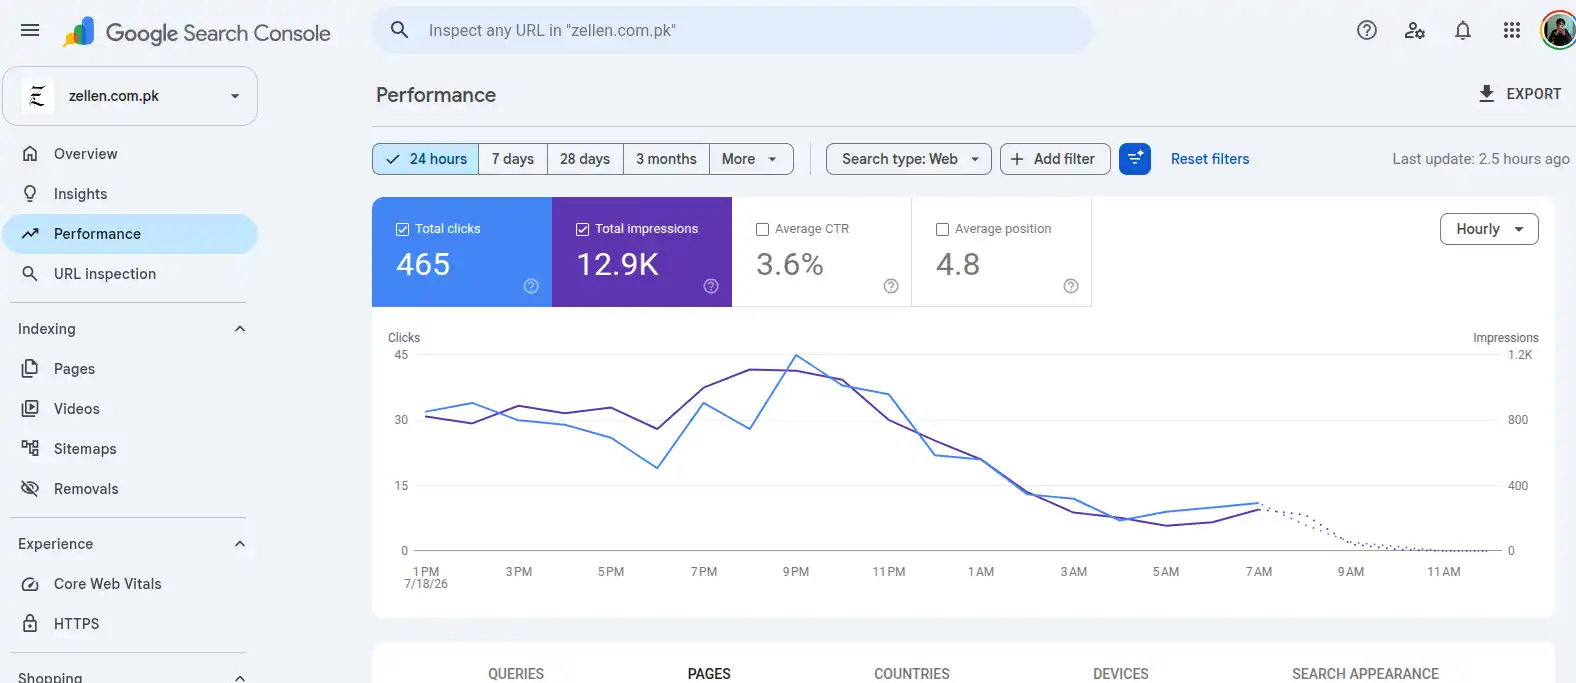1576x683 pixels.
Task: Open users and permissions settings icon
Action: 1415,30
